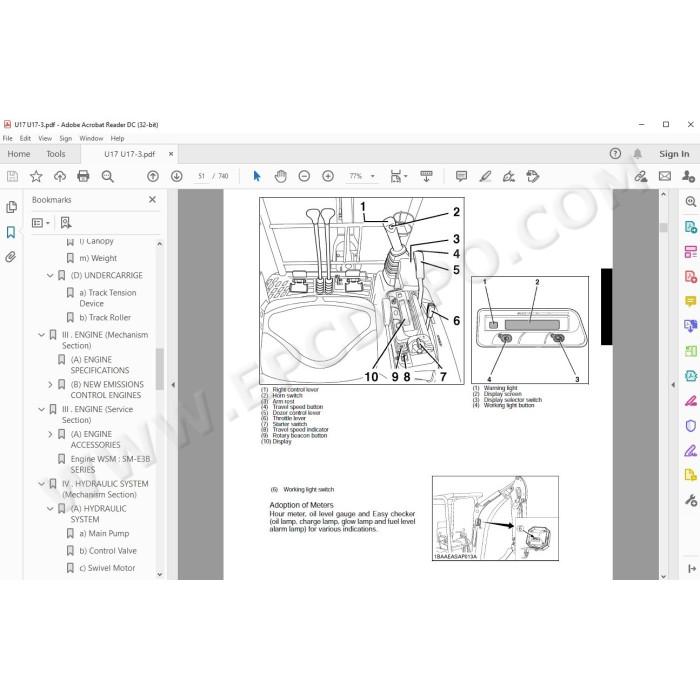Open the Comment tool in right pane
Viewport: 700px width, 700px height.
click(690, 301)
